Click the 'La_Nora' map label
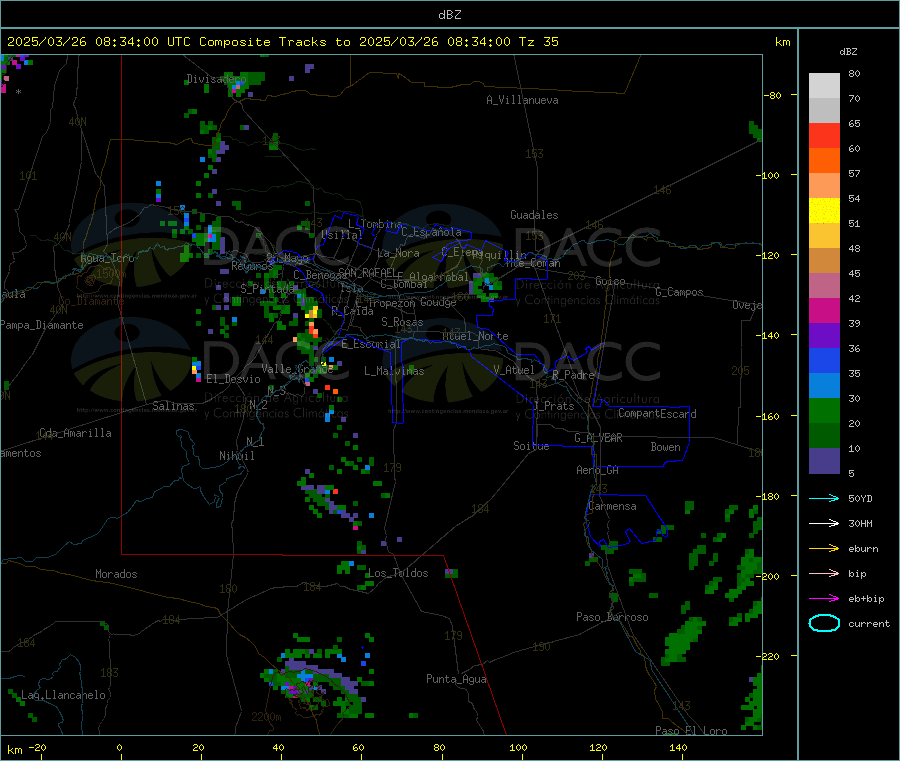 pyautogui.click(x=398, y=253)
